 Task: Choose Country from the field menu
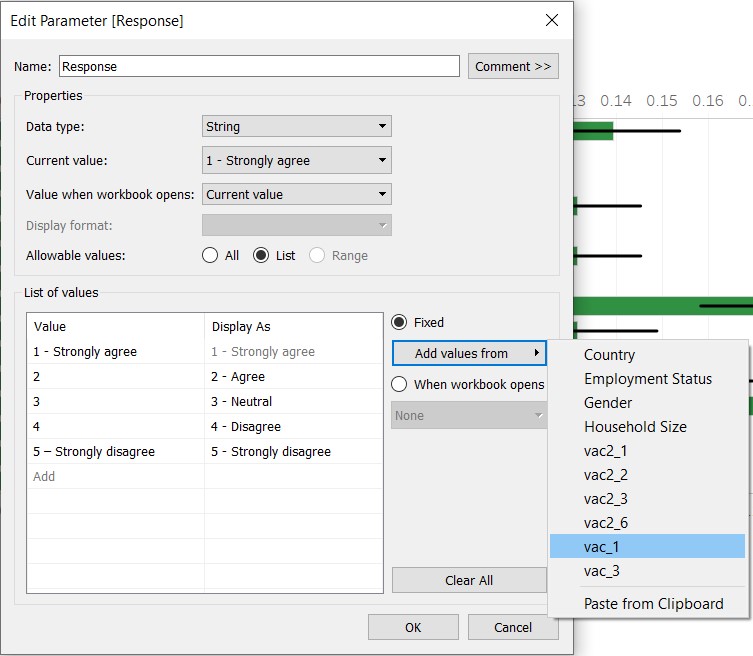[609, 355]
